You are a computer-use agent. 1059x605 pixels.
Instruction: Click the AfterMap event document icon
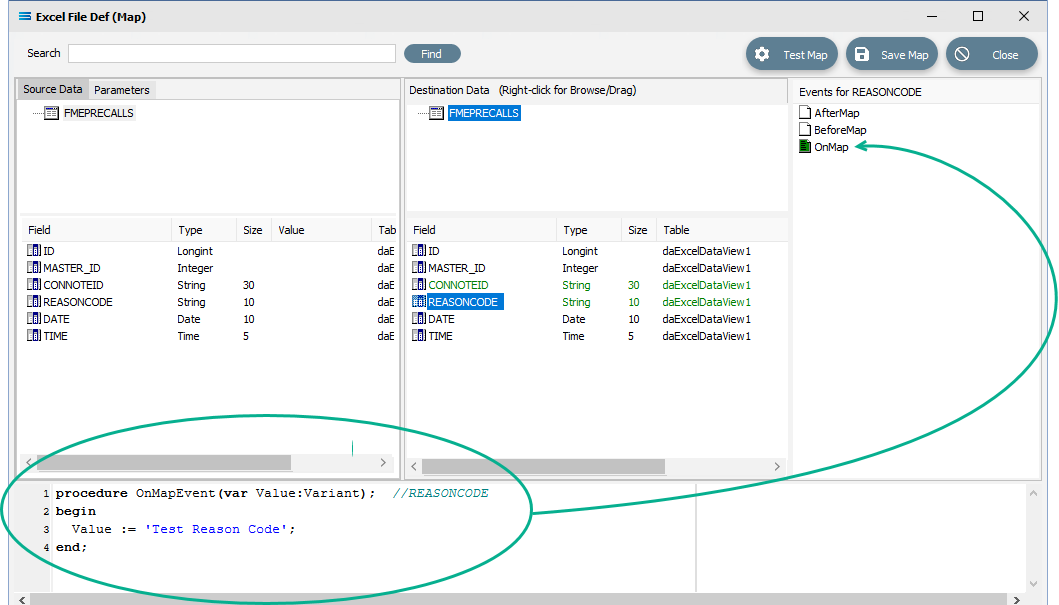(805, 112)
